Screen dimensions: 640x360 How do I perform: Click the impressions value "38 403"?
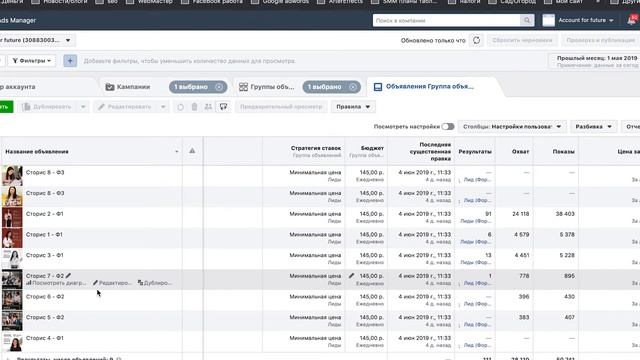pos(565,214)
